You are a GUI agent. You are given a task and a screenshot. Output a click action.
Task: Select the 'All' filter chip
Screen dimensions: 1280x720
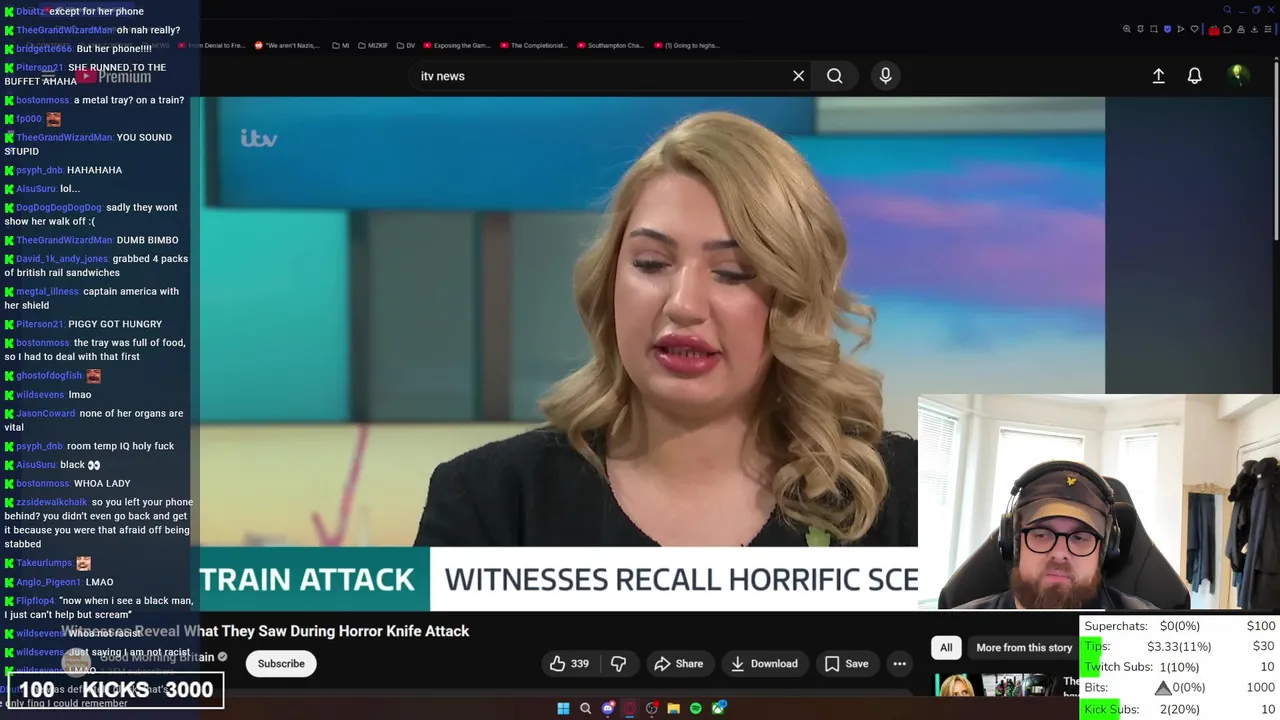(946, 647)
